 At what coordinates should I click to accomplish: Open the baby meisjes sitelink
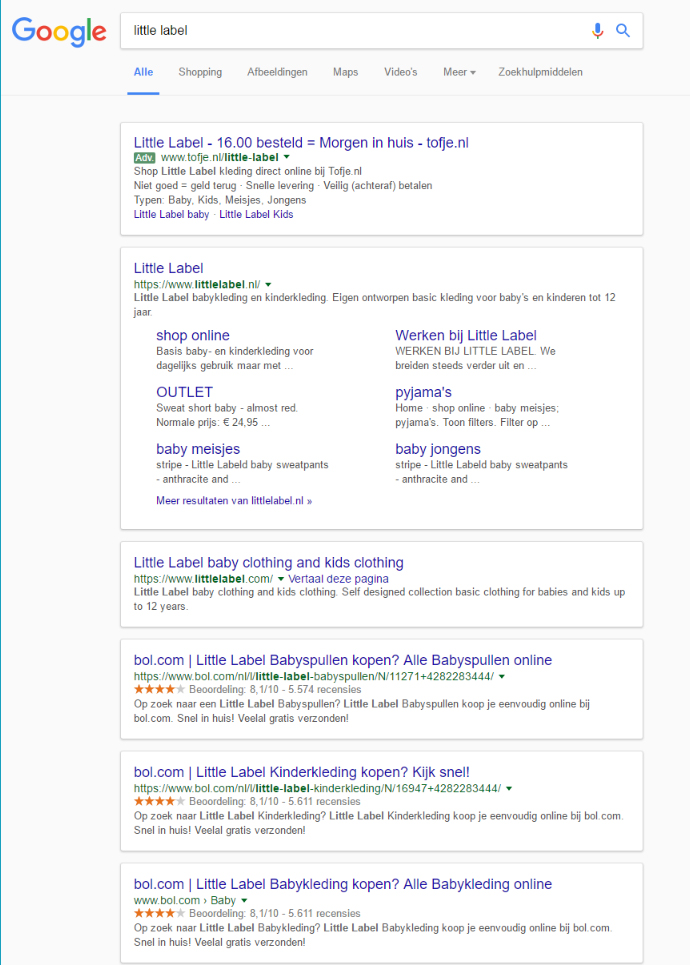pyautogui.click(x=198, y=449)
